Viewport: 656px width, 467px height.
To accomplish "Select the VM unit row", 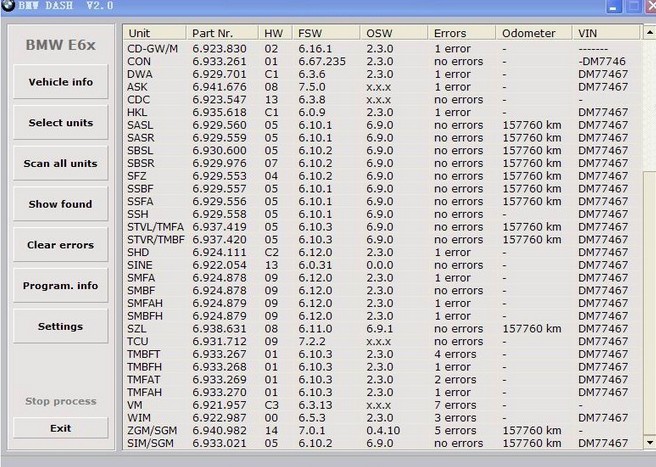I will 383,405.
